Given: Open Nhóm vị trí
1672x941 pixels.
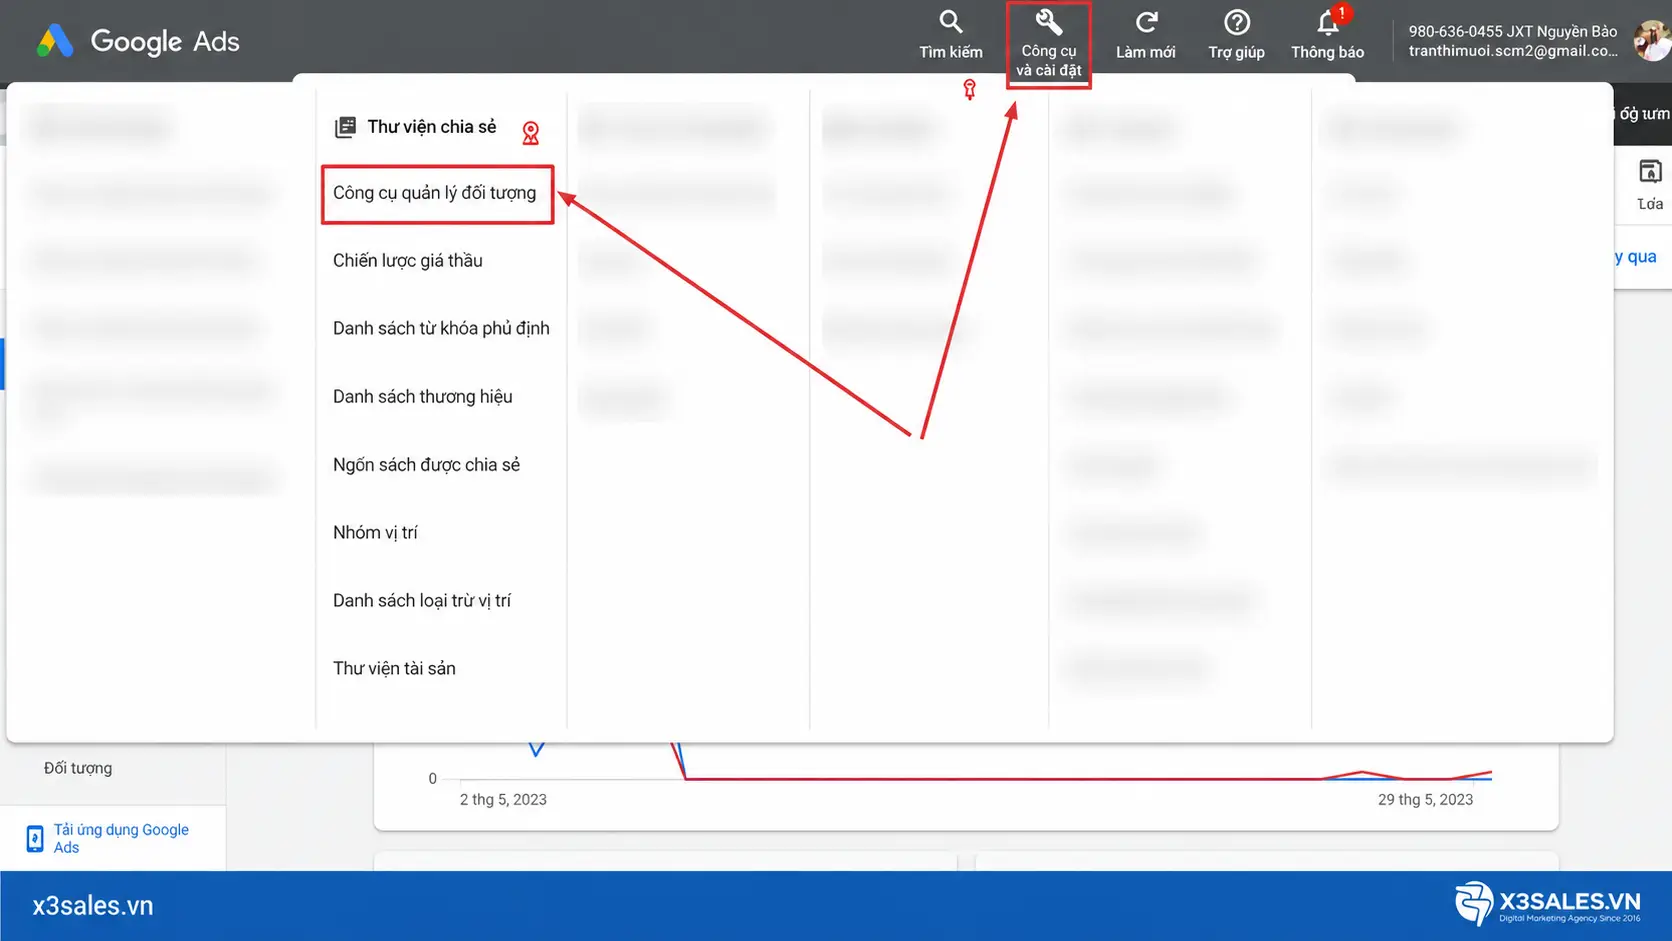Looking at the screenshot, I should coord(376,532).
